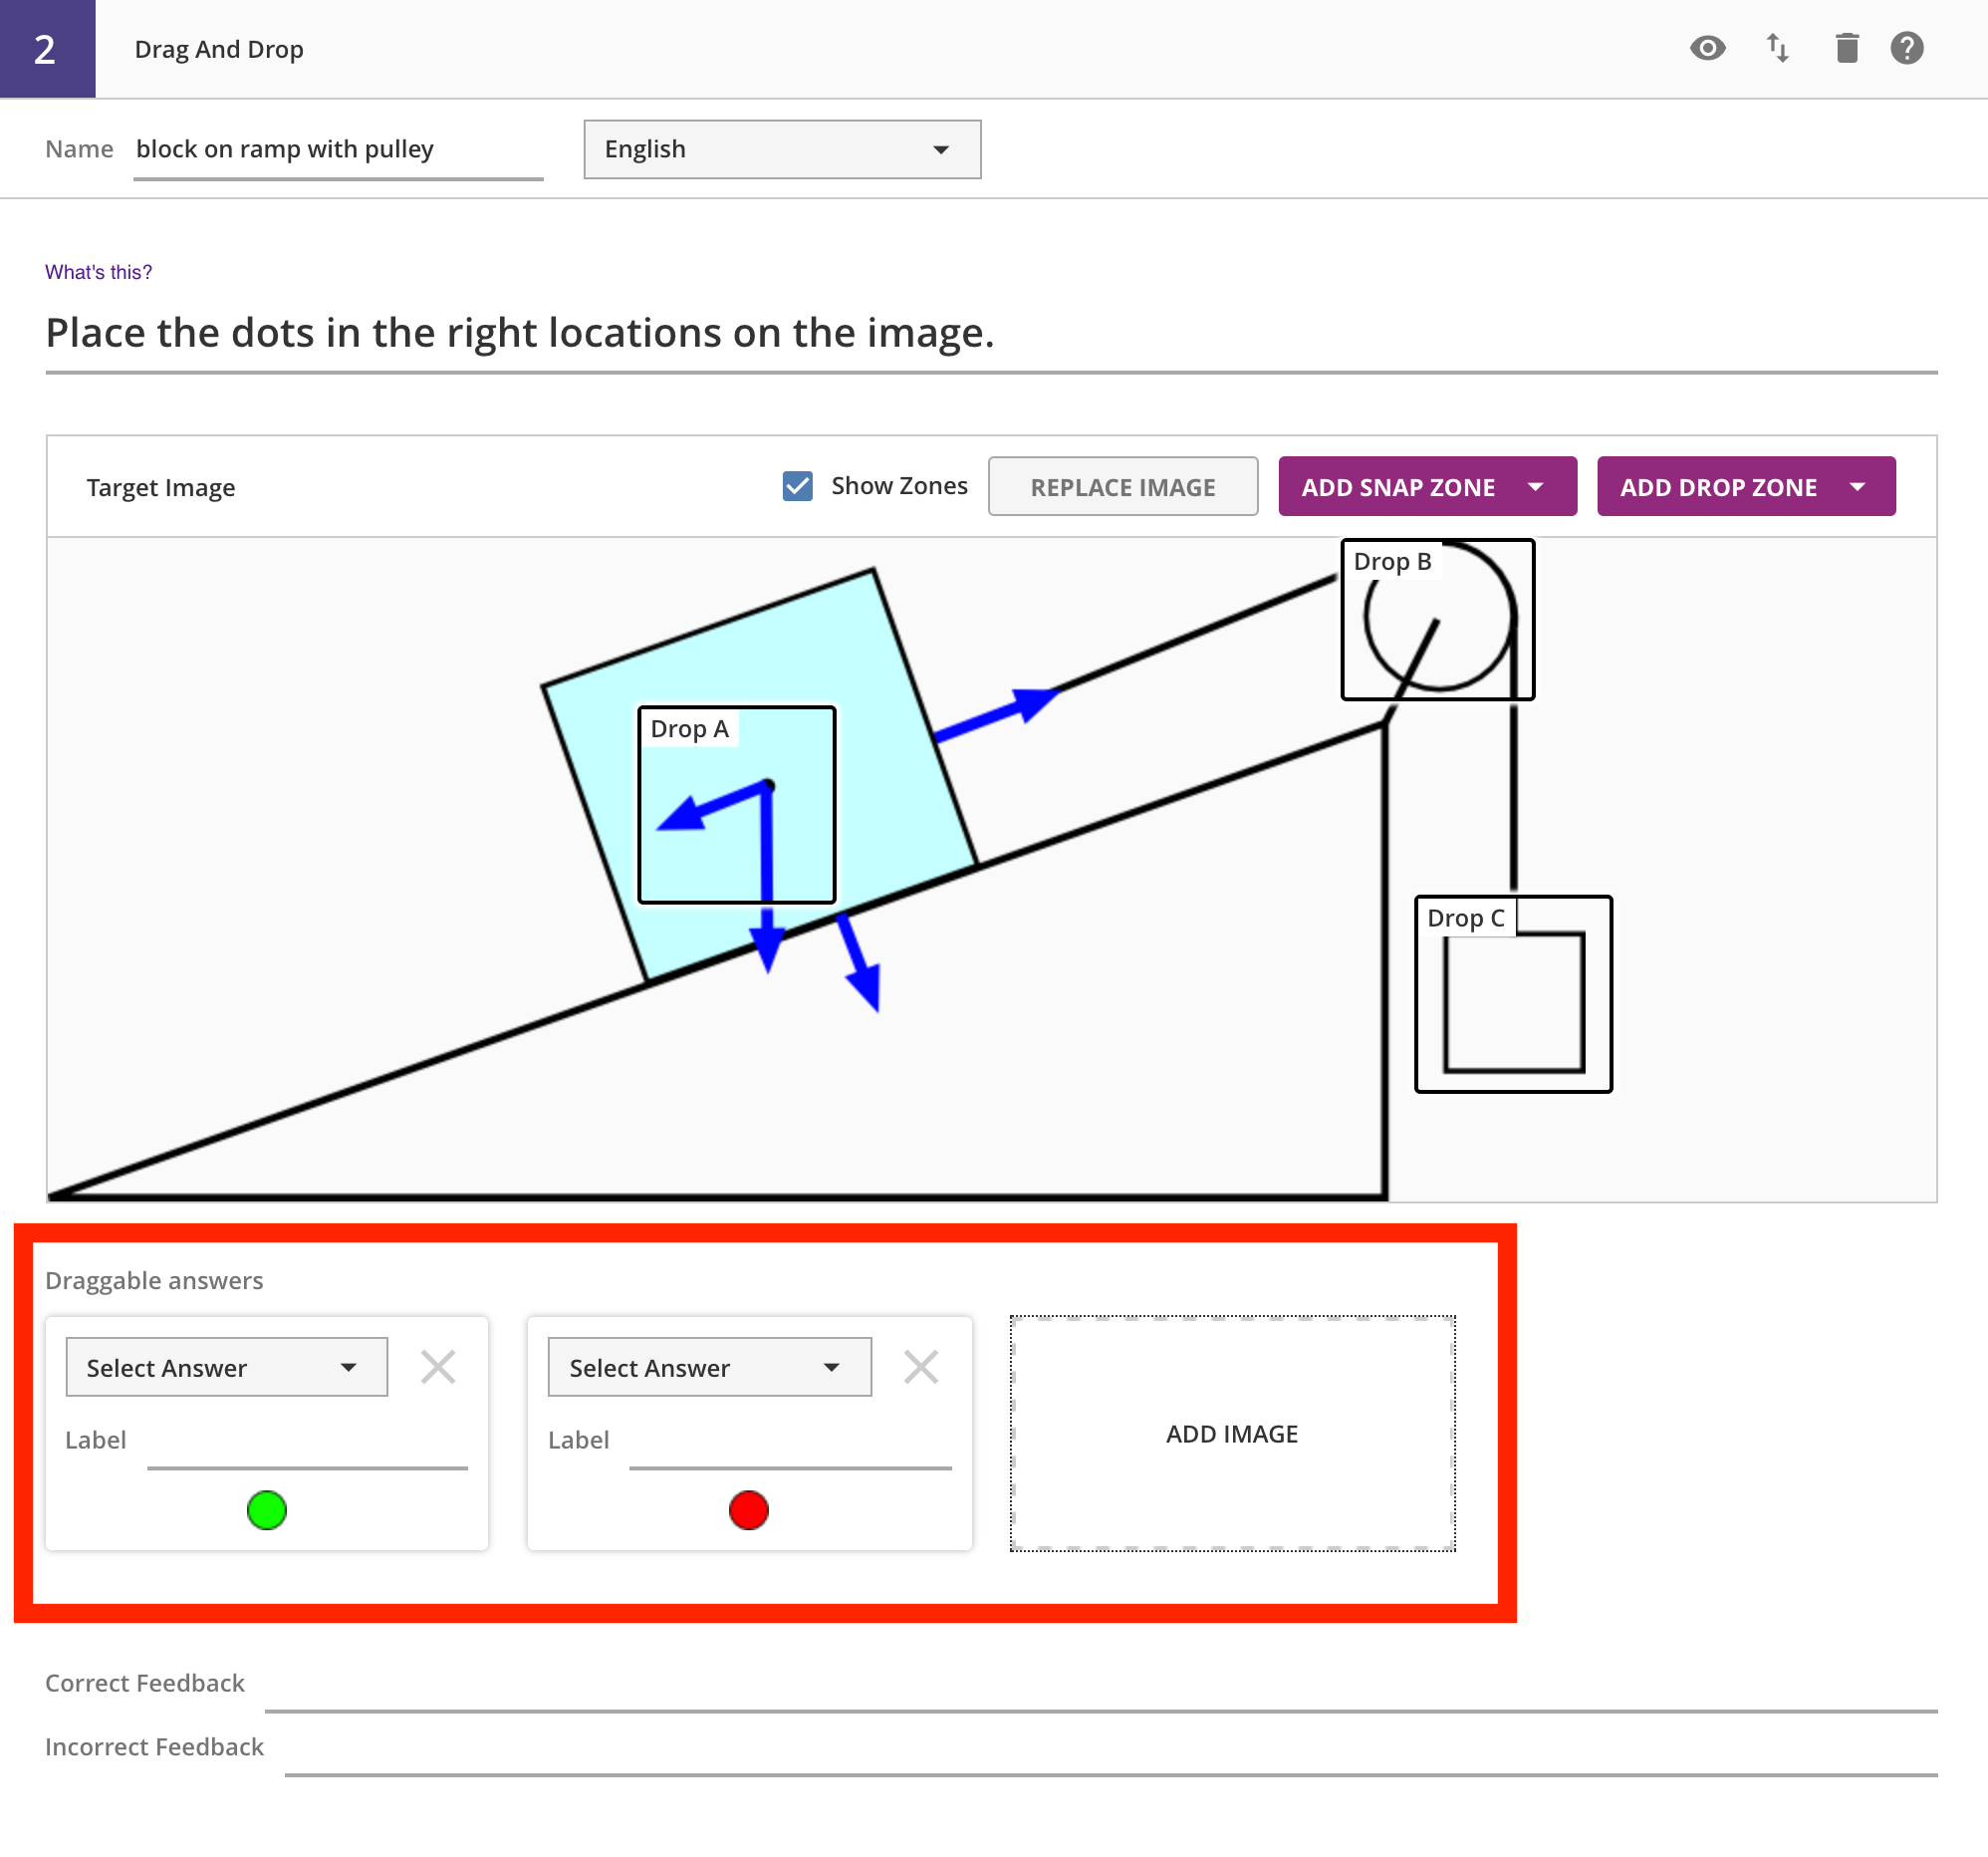
Task: Open the English language dropdown
Action: (781, 150)
